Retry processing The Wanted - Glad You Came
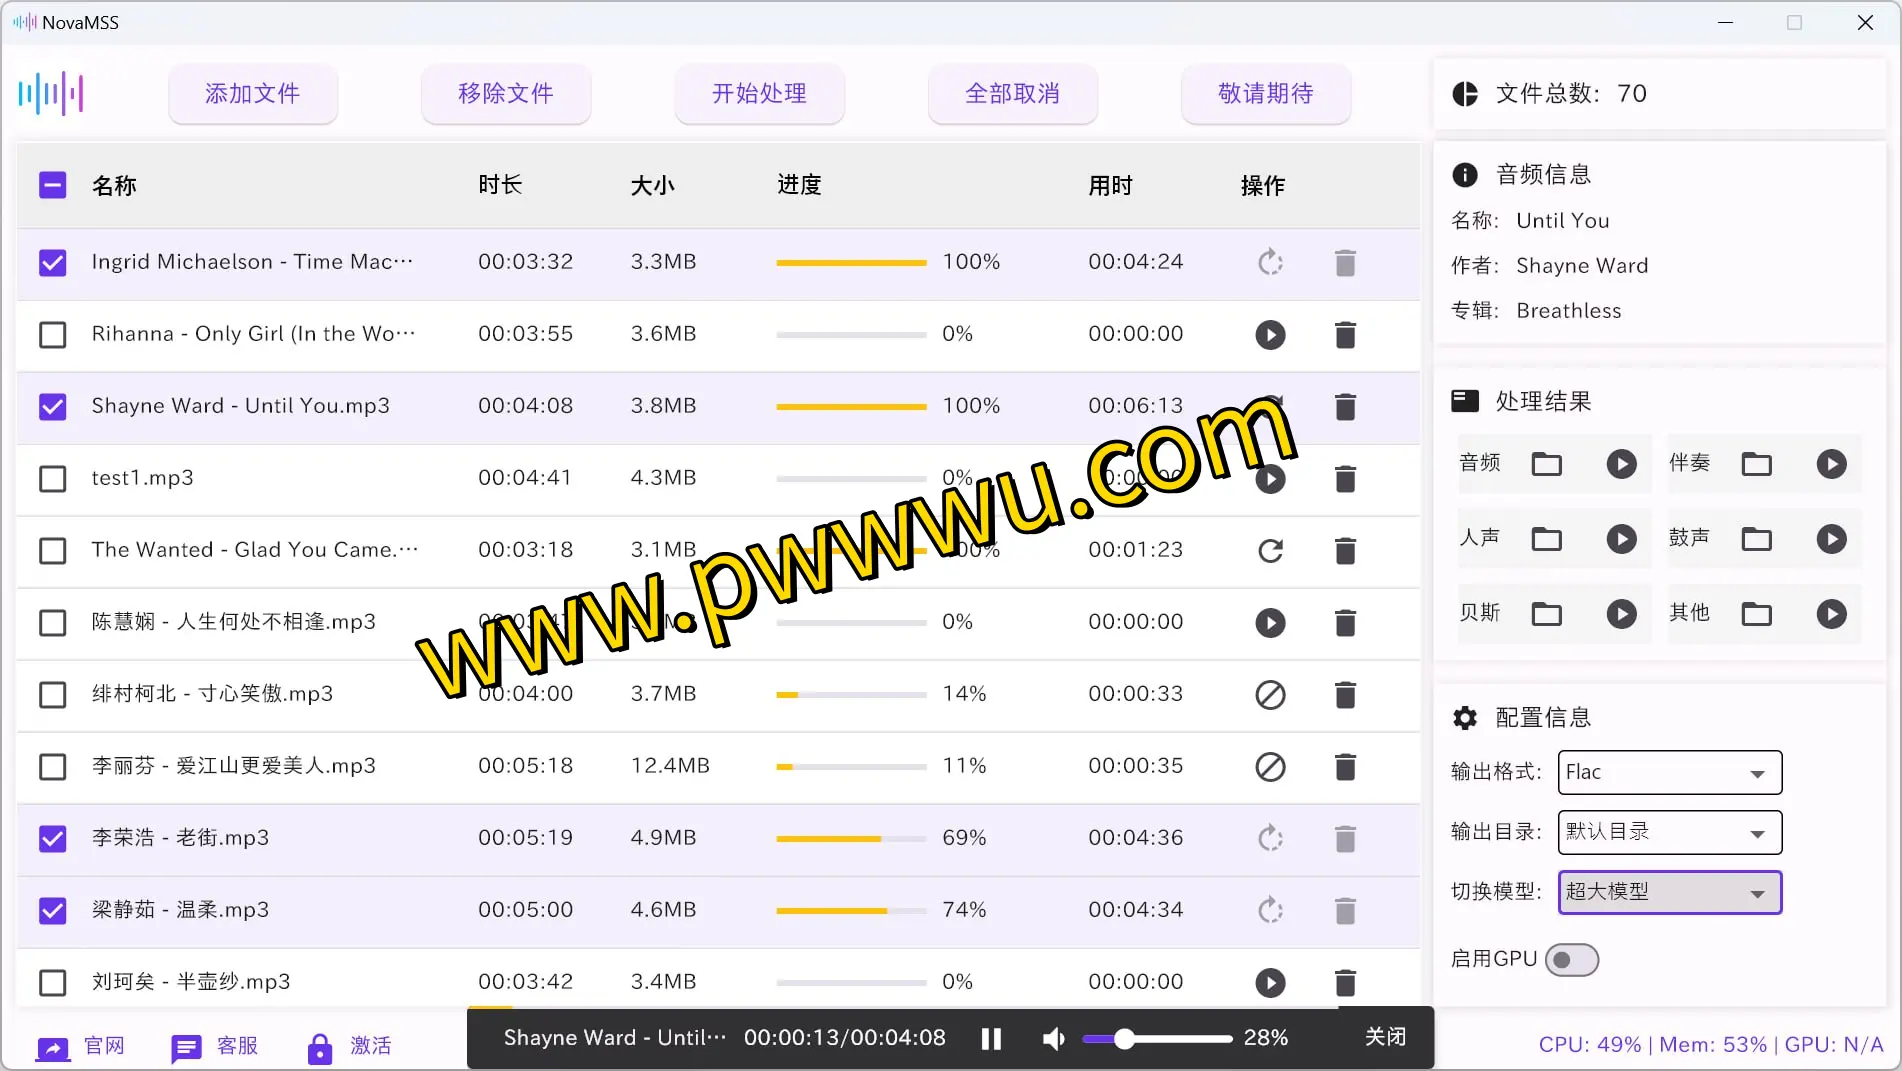Image resolution: width=1902 pixels, height=1071 pixels. [x=1270, y=551]
